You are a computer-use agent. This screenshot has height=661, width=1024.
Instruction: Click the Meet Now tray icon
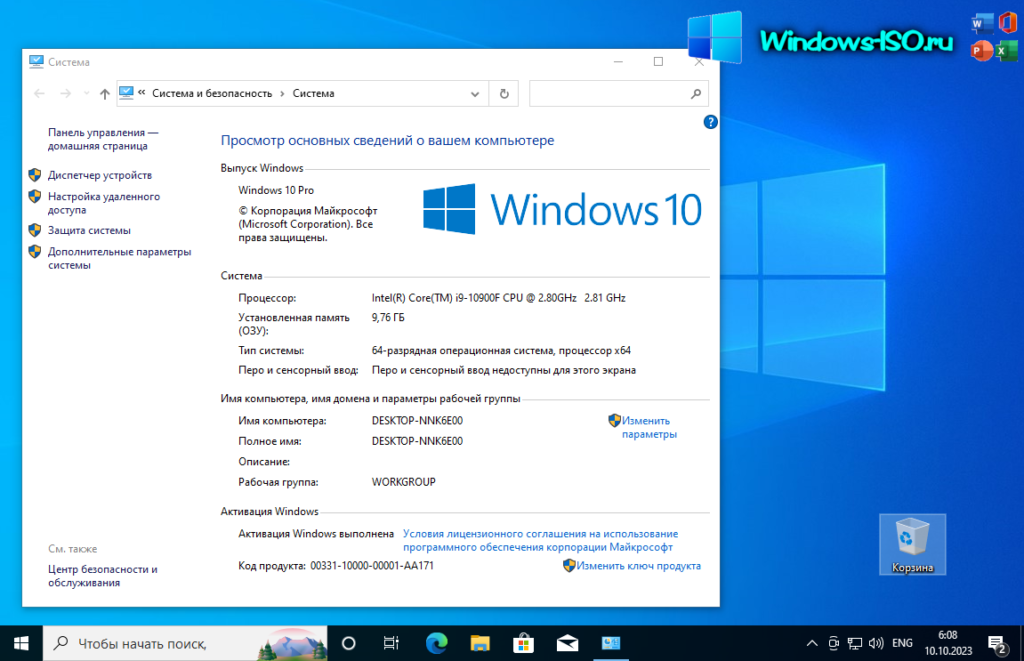click(x=833, y=643)
